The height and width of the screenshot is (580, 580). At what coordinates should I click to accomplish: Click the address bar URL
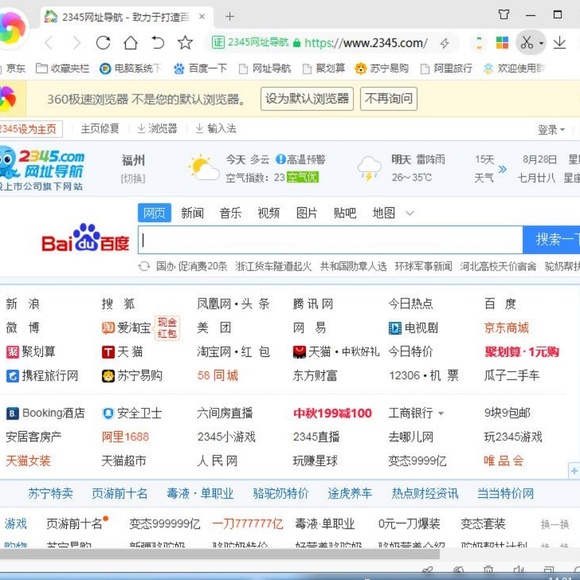366,43
